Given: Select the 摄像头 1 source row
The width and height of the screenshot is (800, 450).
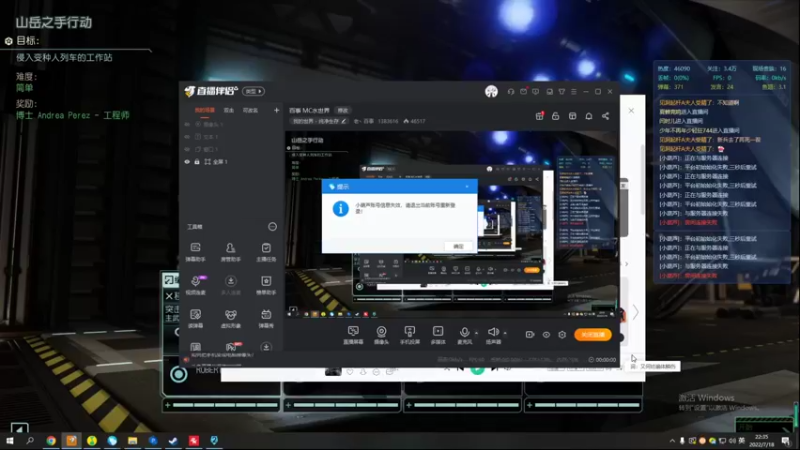Looking at the screenshot, I should [232, 124].
